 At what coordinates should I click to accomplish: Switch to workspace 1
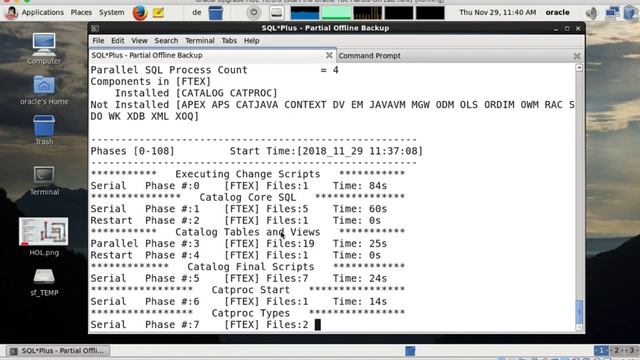pyautogui.click(x=601, y=350)
